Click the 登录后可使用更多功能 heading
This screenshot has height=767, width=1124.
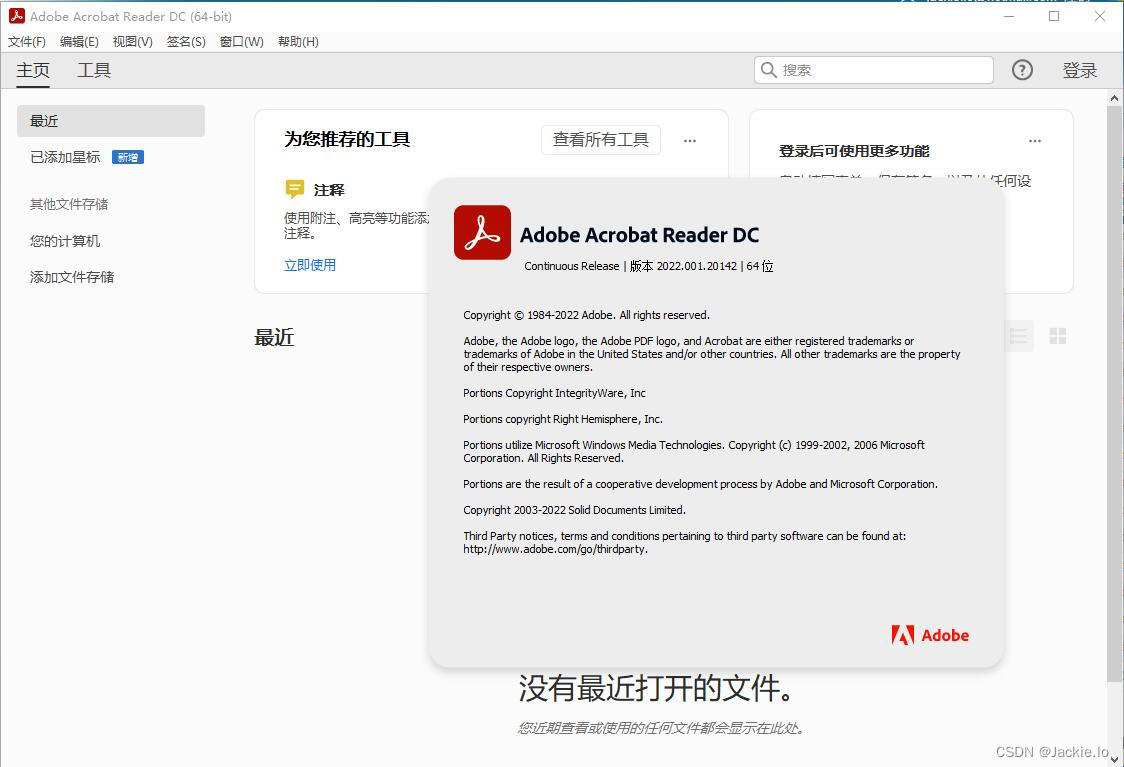(854, 151)
